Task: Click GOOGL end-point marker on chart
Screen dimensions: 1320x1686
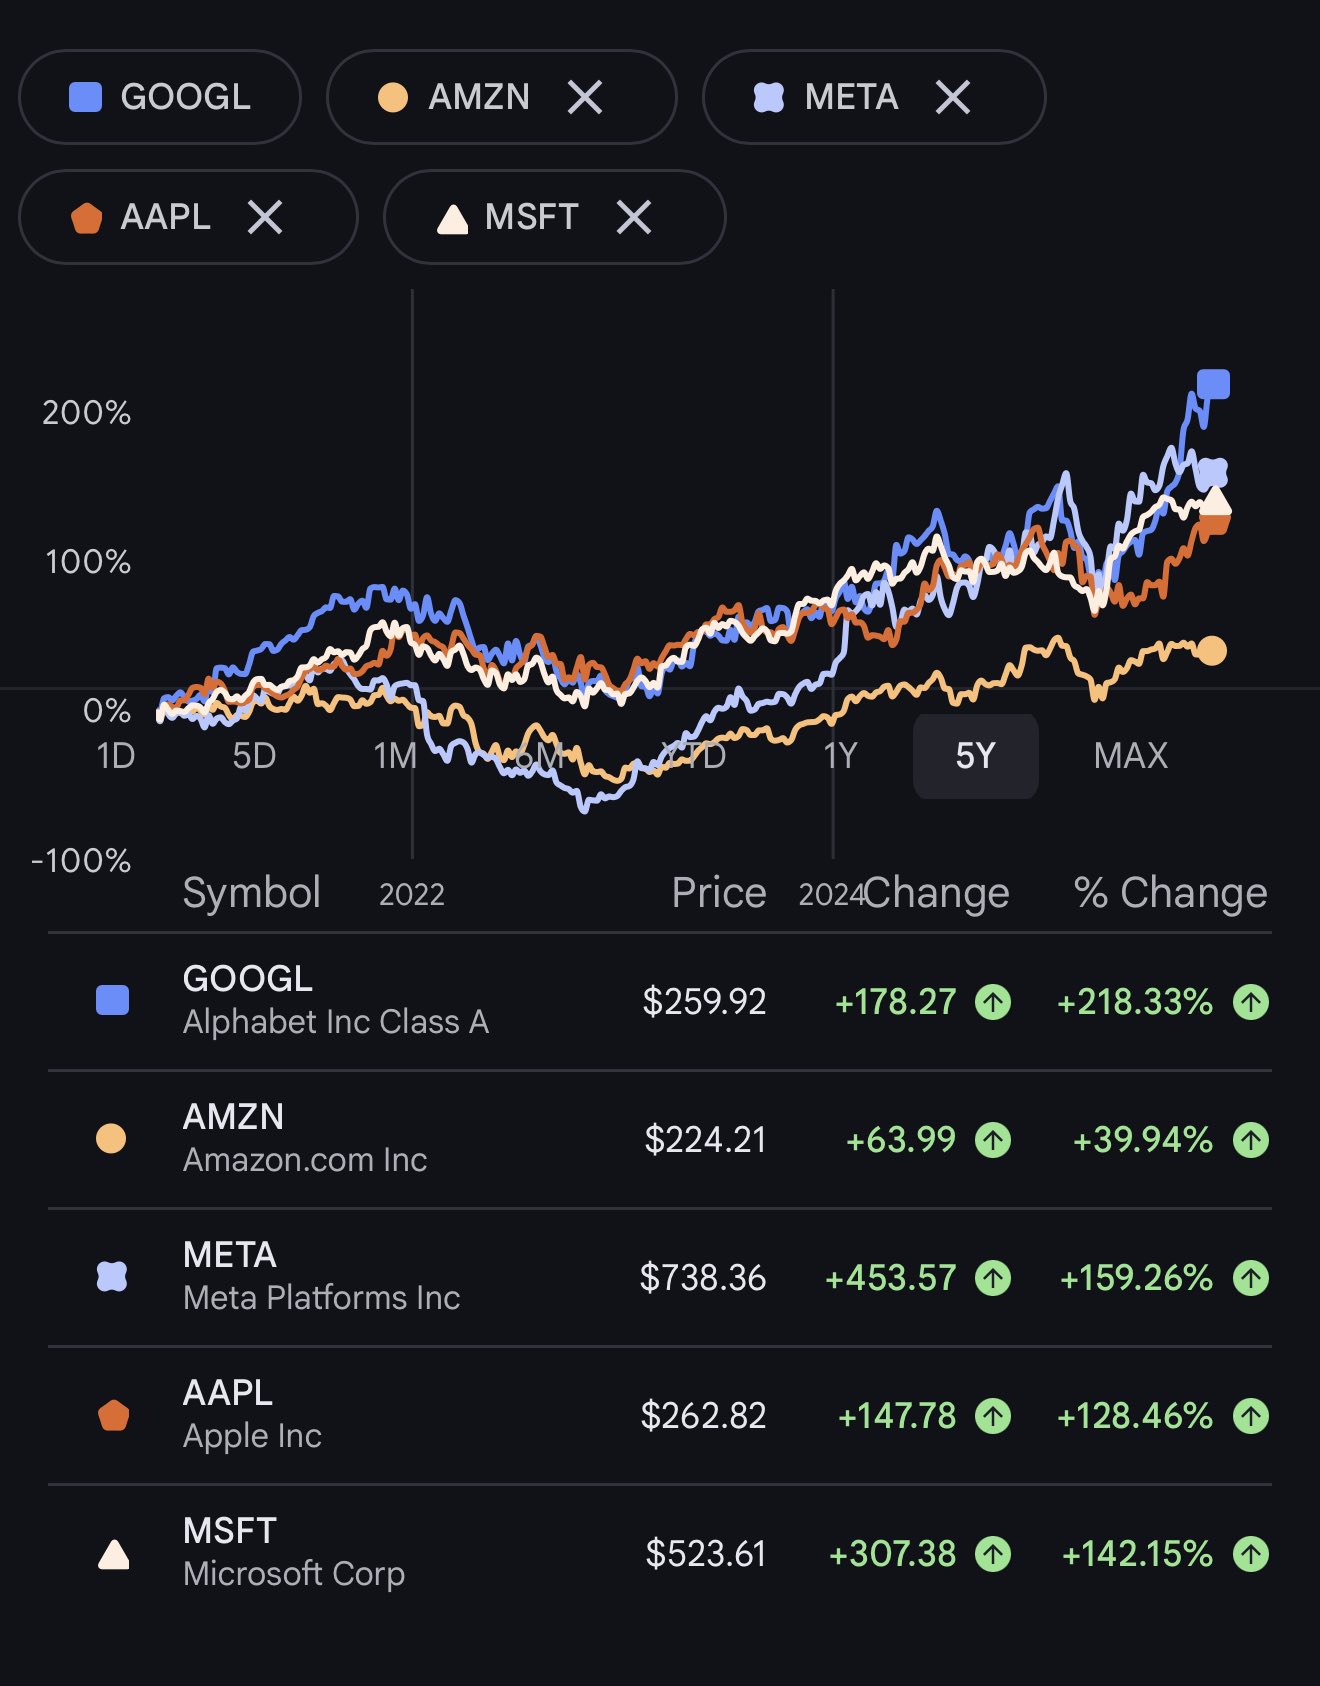Action: 1213,384
